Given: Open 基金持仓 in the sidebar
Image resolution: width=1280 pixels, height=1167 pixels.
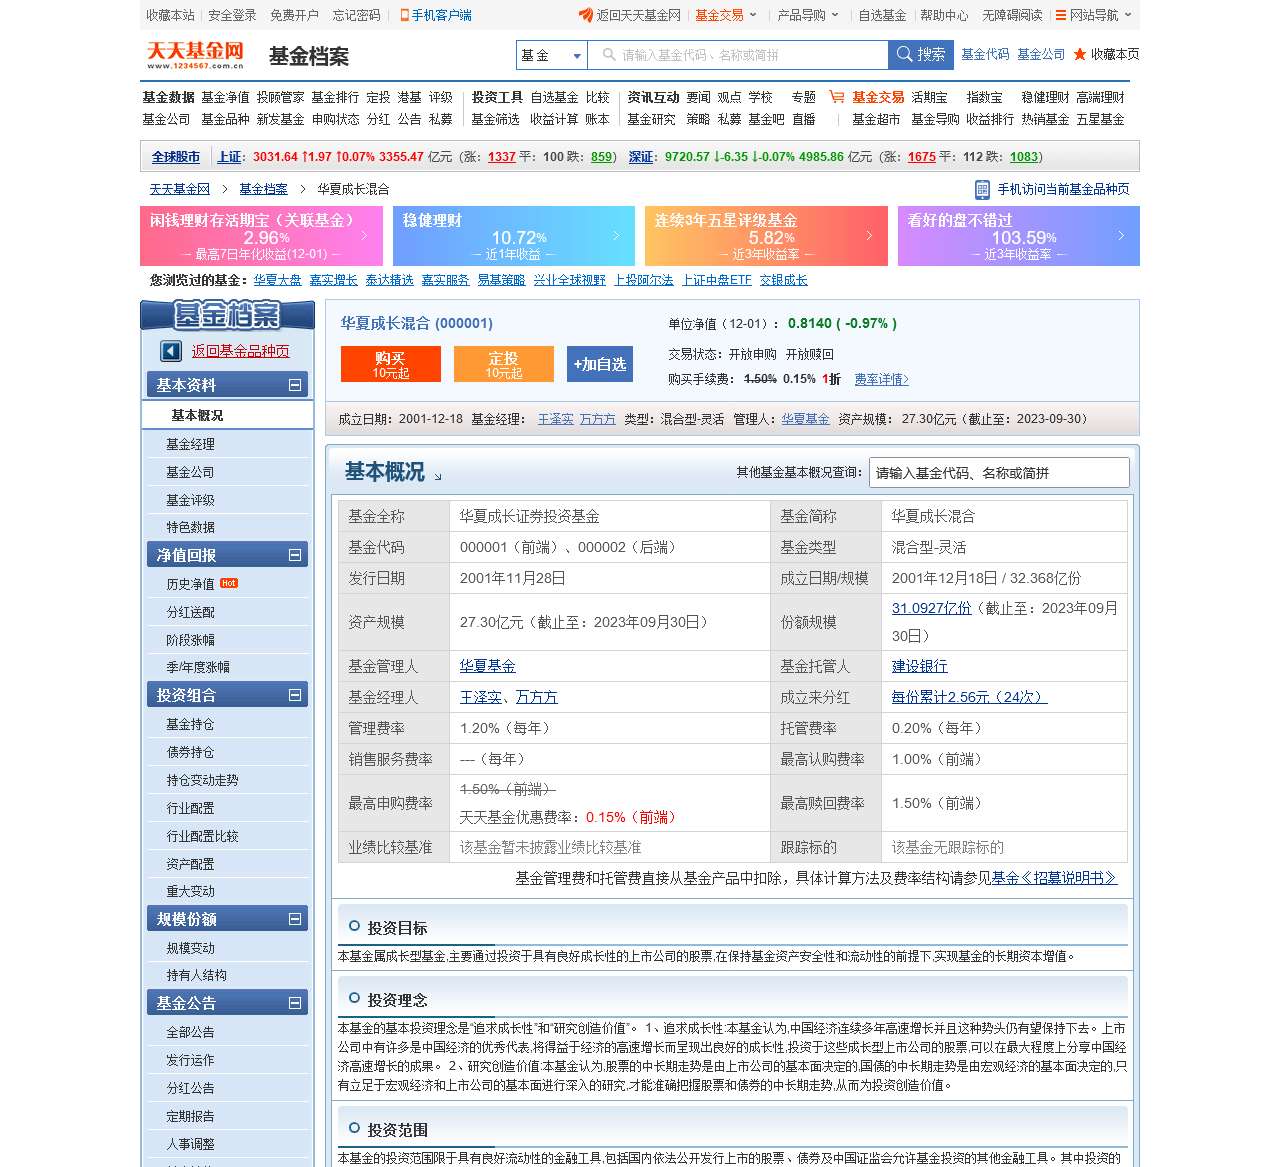Looking at the screenshot, I should pyautogui.click(x=190, y=724).
